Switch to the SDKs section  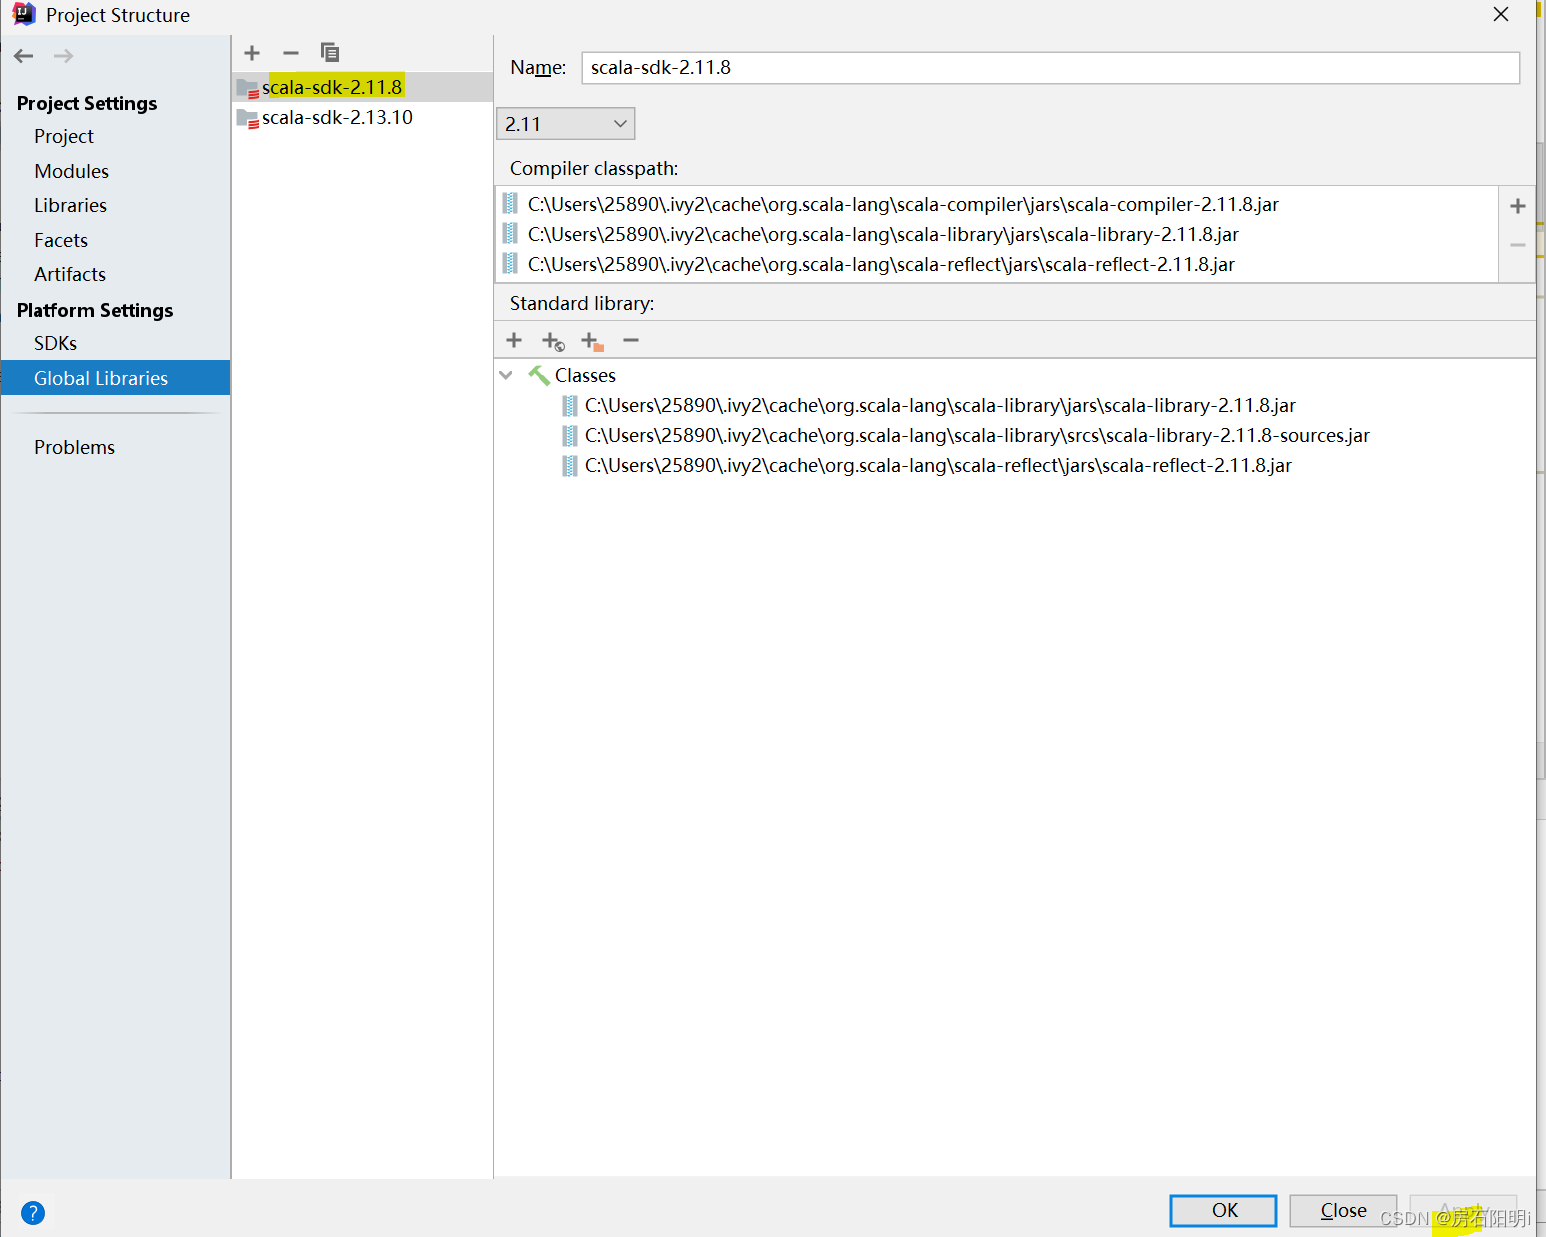[55, 342]
